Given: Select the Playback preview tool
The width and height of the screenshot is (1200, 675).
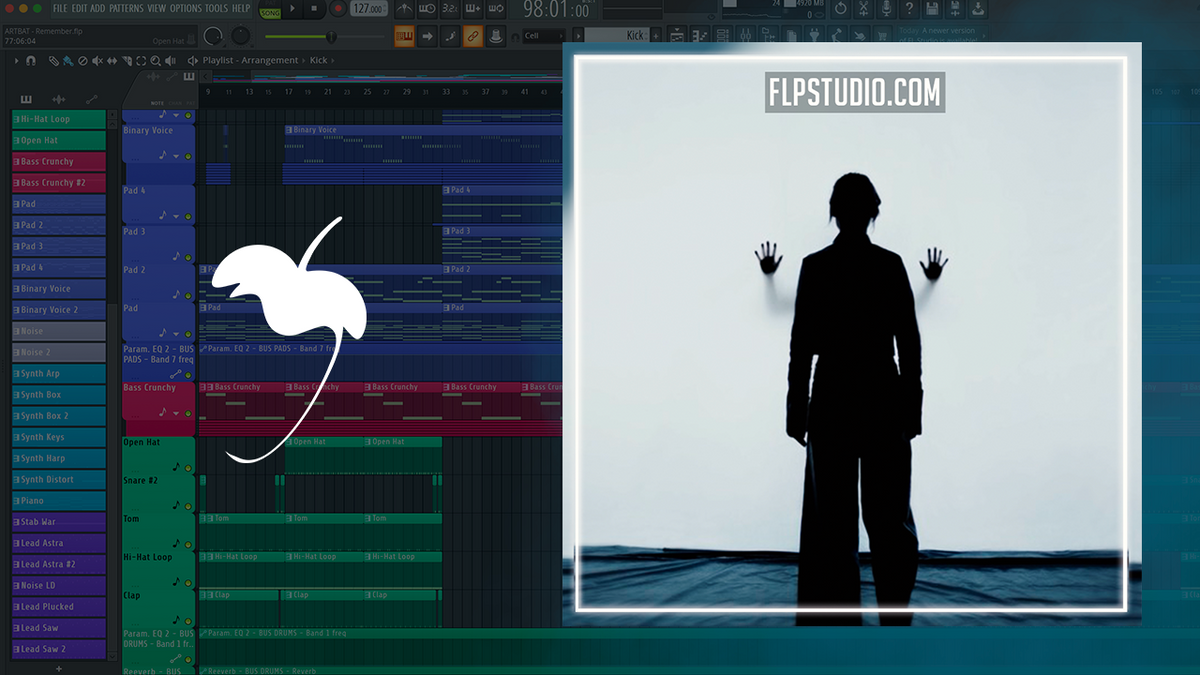Looking at the screenshot, I should [x=170, y=61].
